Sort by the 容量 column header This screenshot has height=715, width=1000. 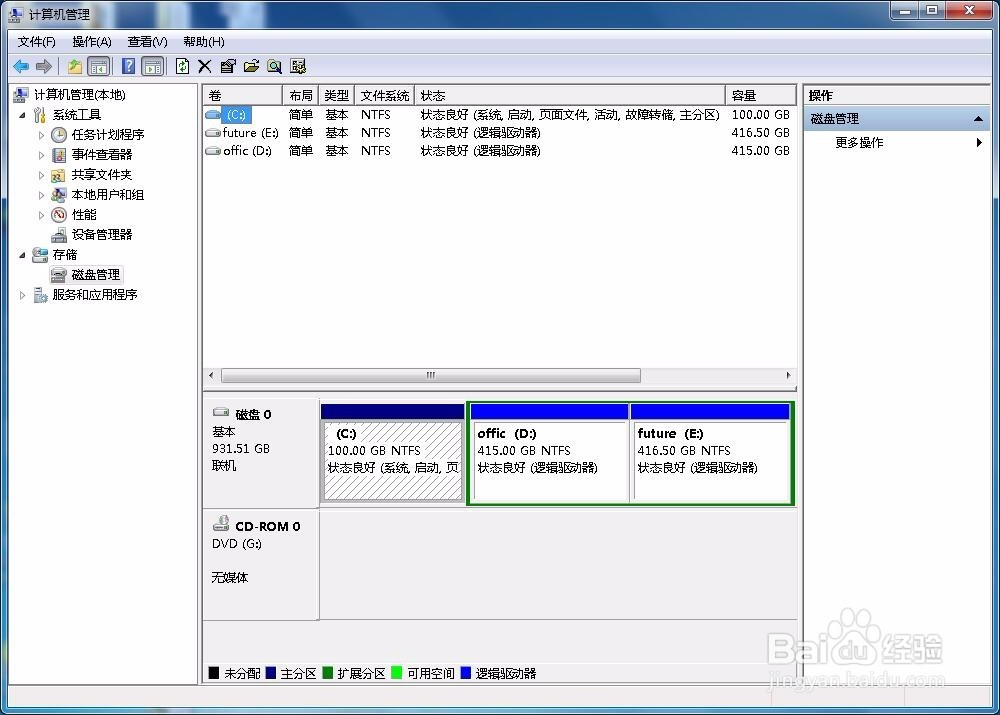[x=760, y=96]
